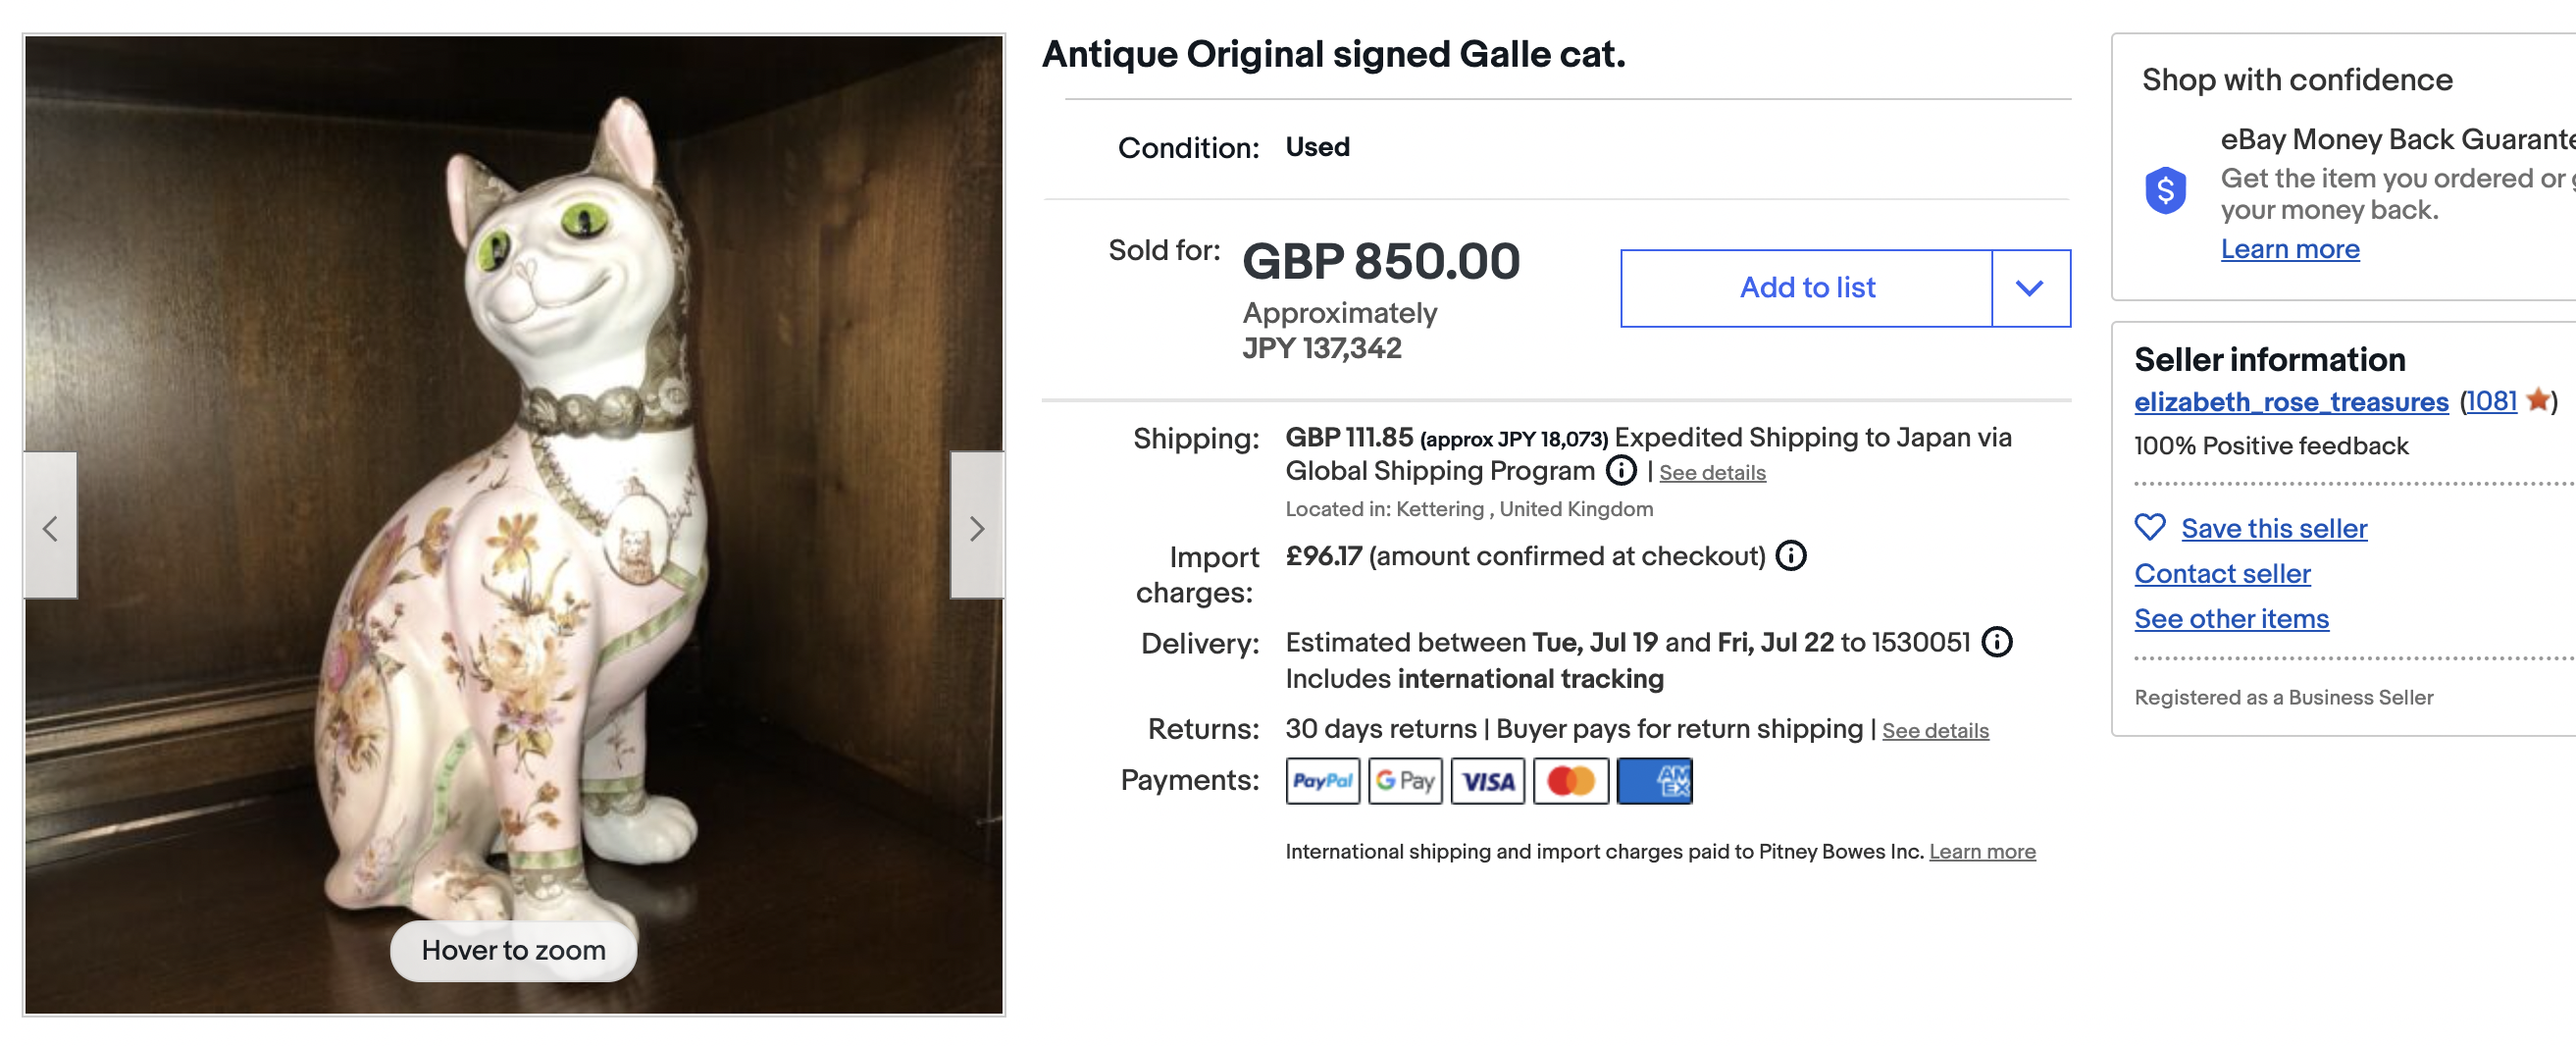Click the Money Back Guarantee shield icon
Screen dimensions: 2576x1046
(x=2165, y=190)
